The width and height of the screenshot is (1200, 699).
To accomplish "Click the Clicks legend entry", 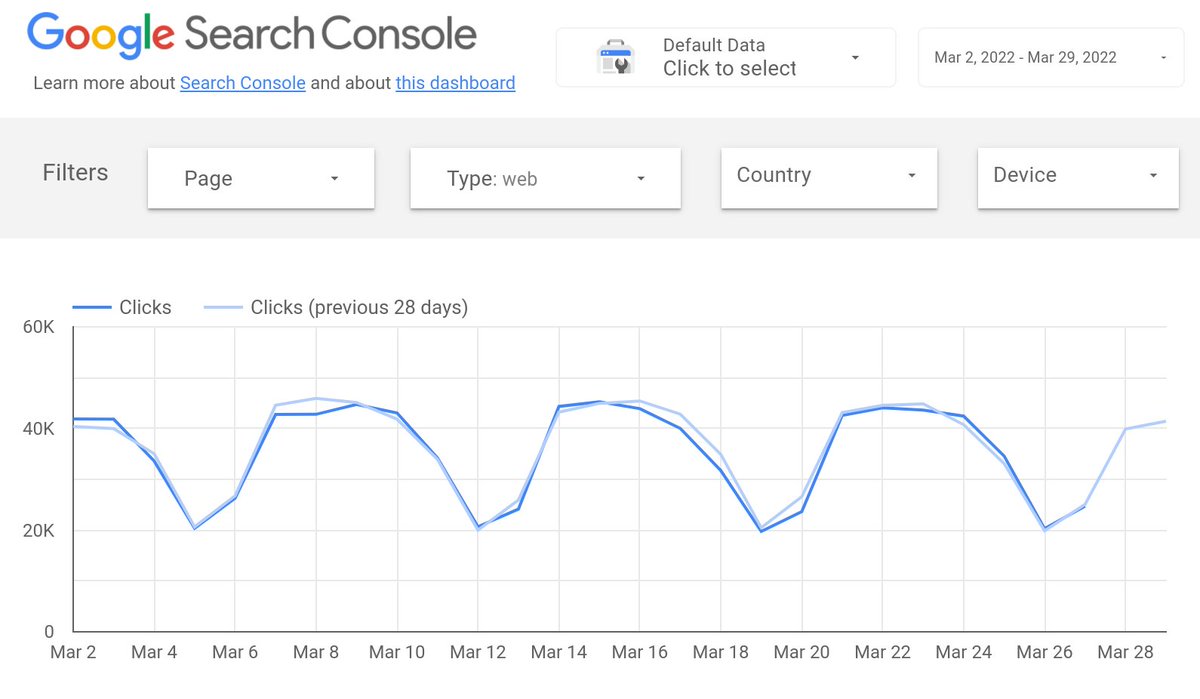I will tap(122, 307).
